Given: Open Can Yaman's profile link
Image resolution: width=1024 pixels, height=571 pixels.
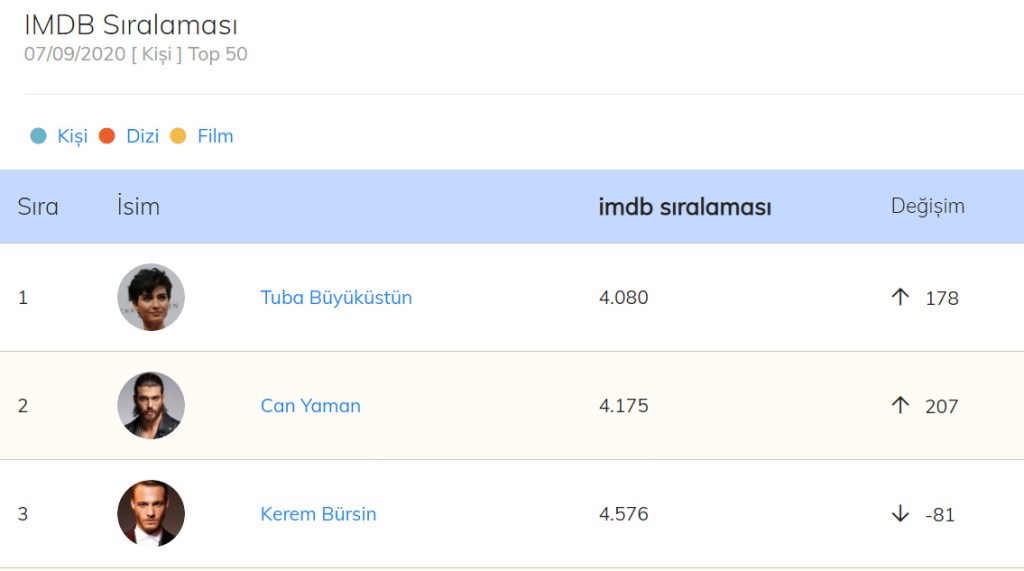Looking at the screenshot, I should point(310,406).
